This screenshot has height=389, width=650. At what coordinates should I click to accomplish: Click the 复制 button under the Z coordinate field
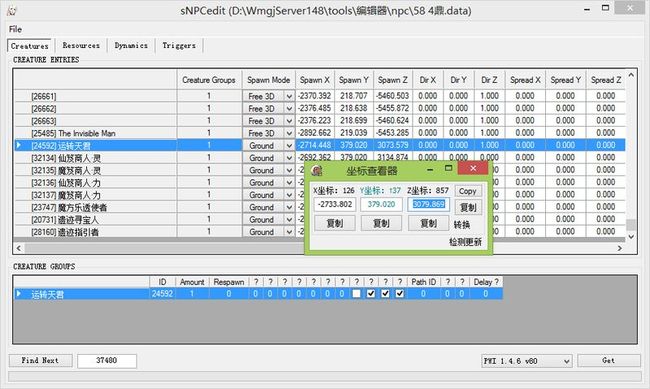point(428,223)
